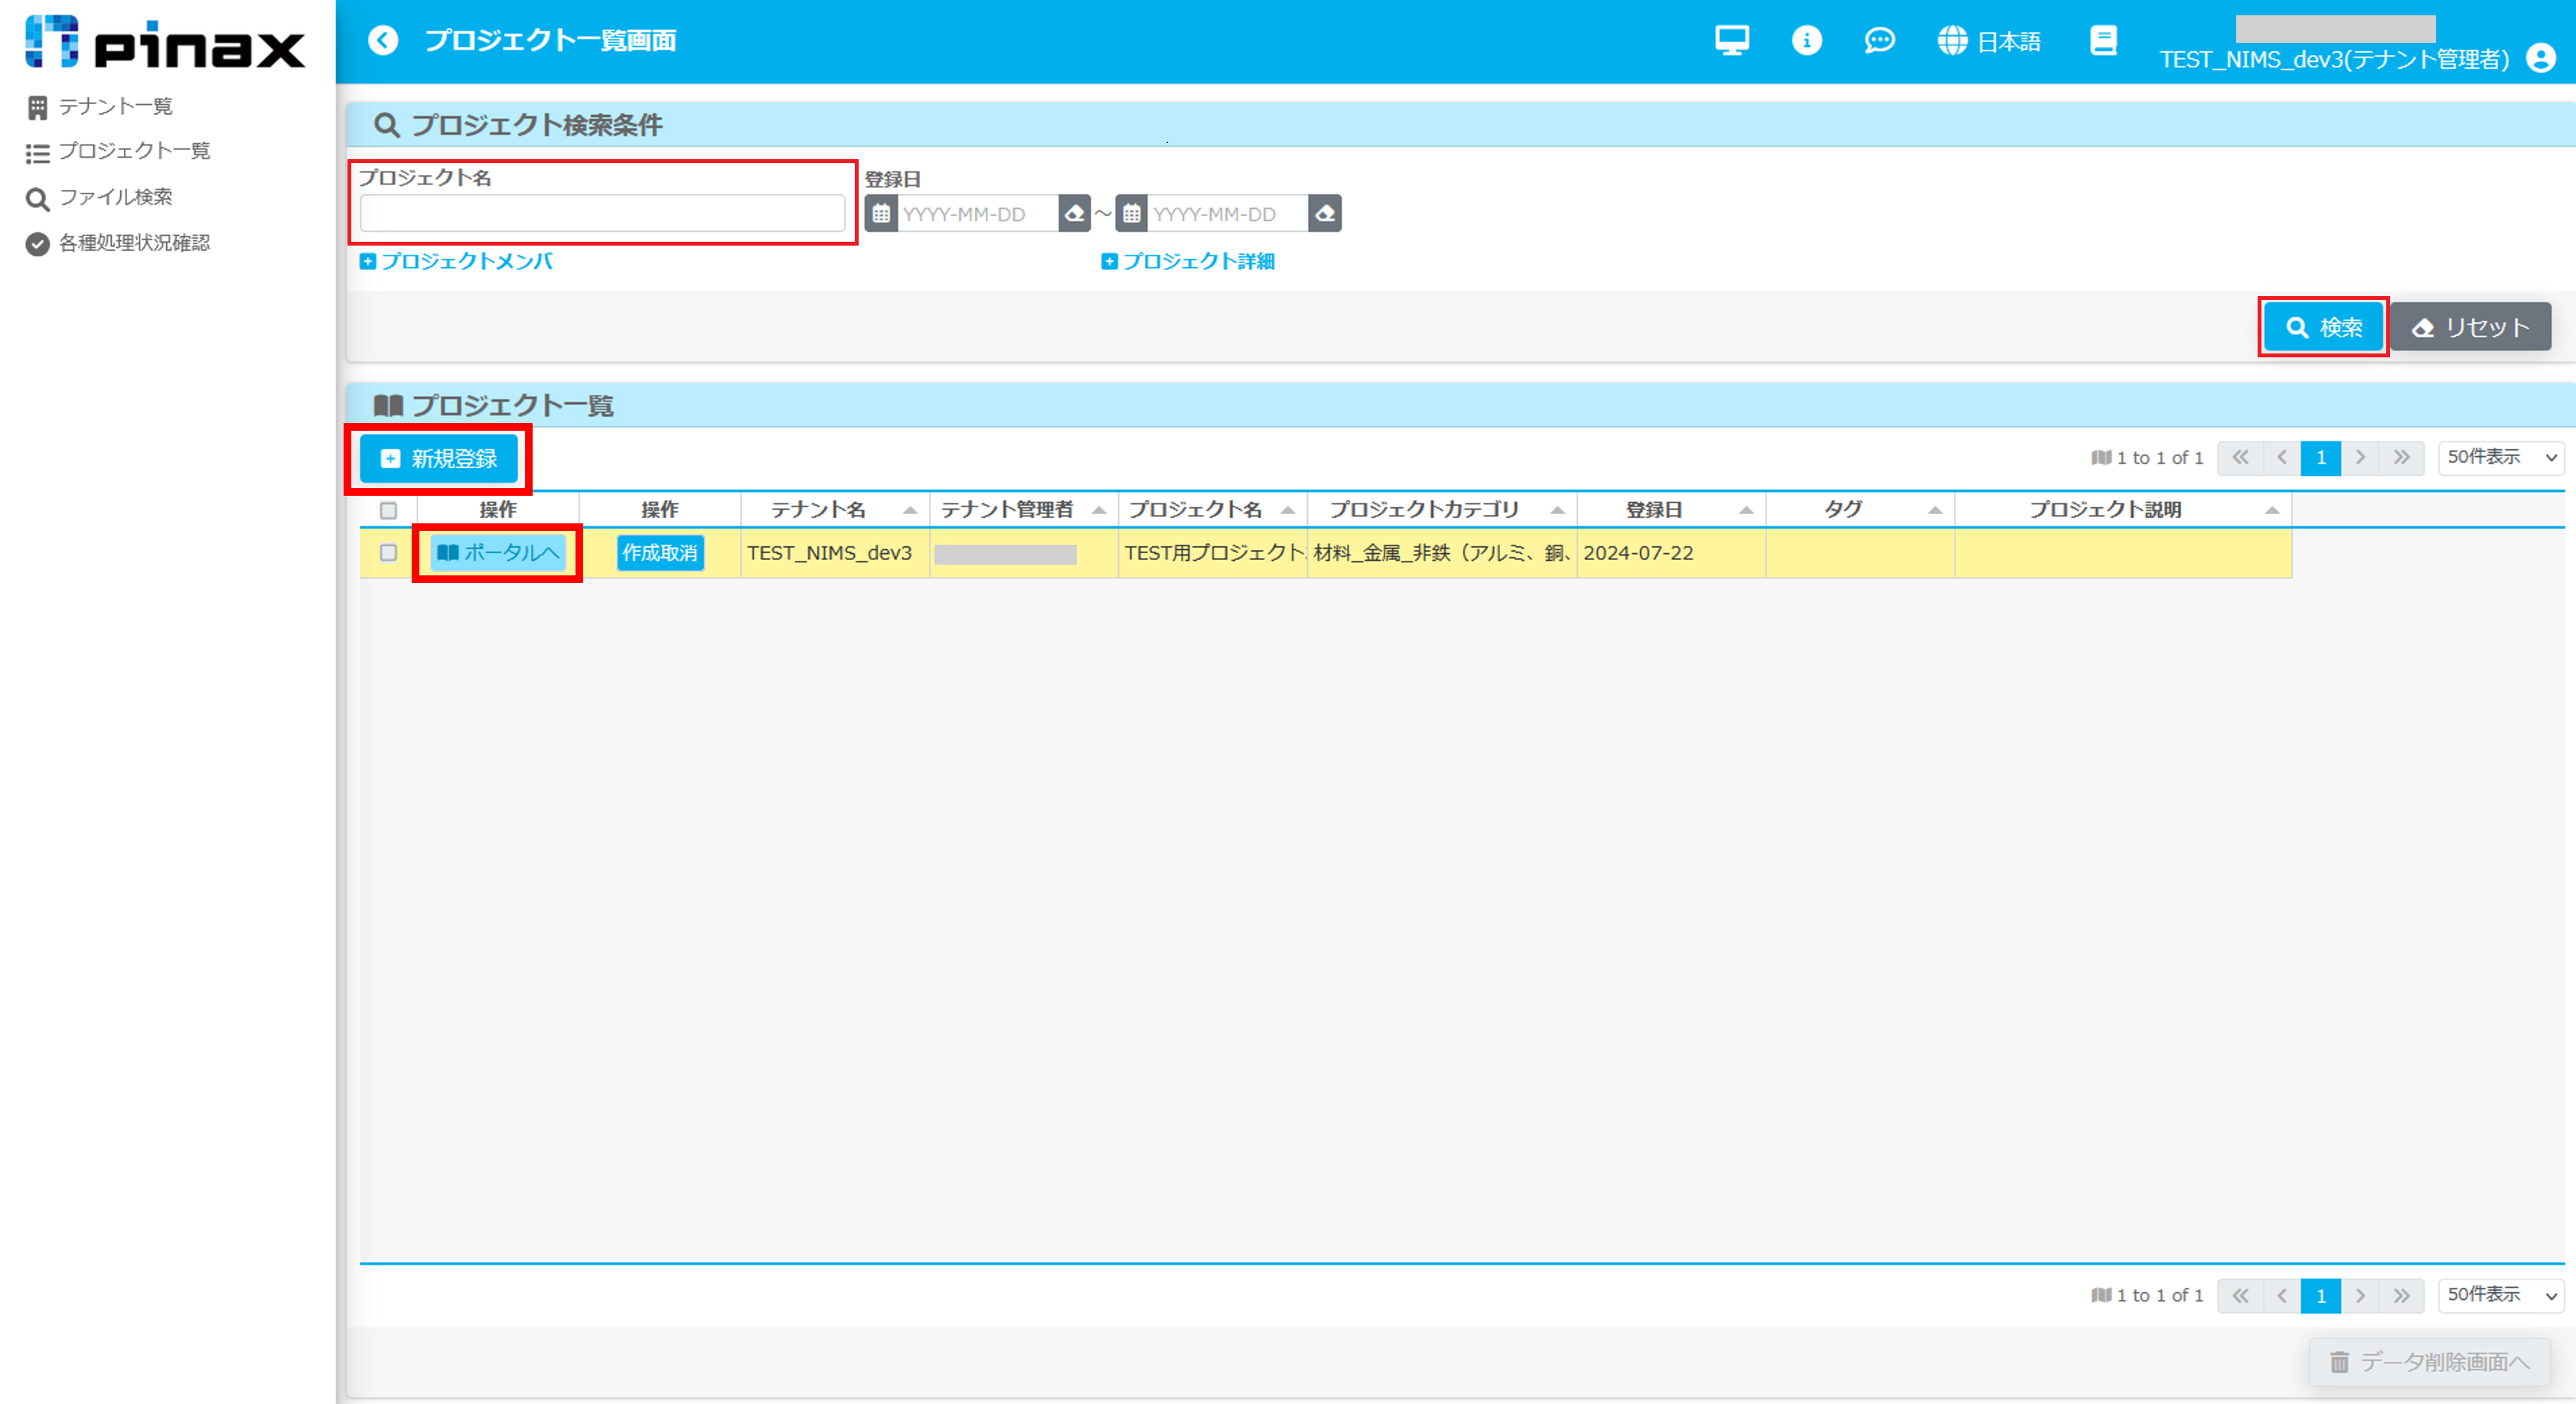Image resolution: width=2576 pixels, height=1404 pixels.
Task: Toggle the select-all checkbox in table header
Action: [389, 511]
